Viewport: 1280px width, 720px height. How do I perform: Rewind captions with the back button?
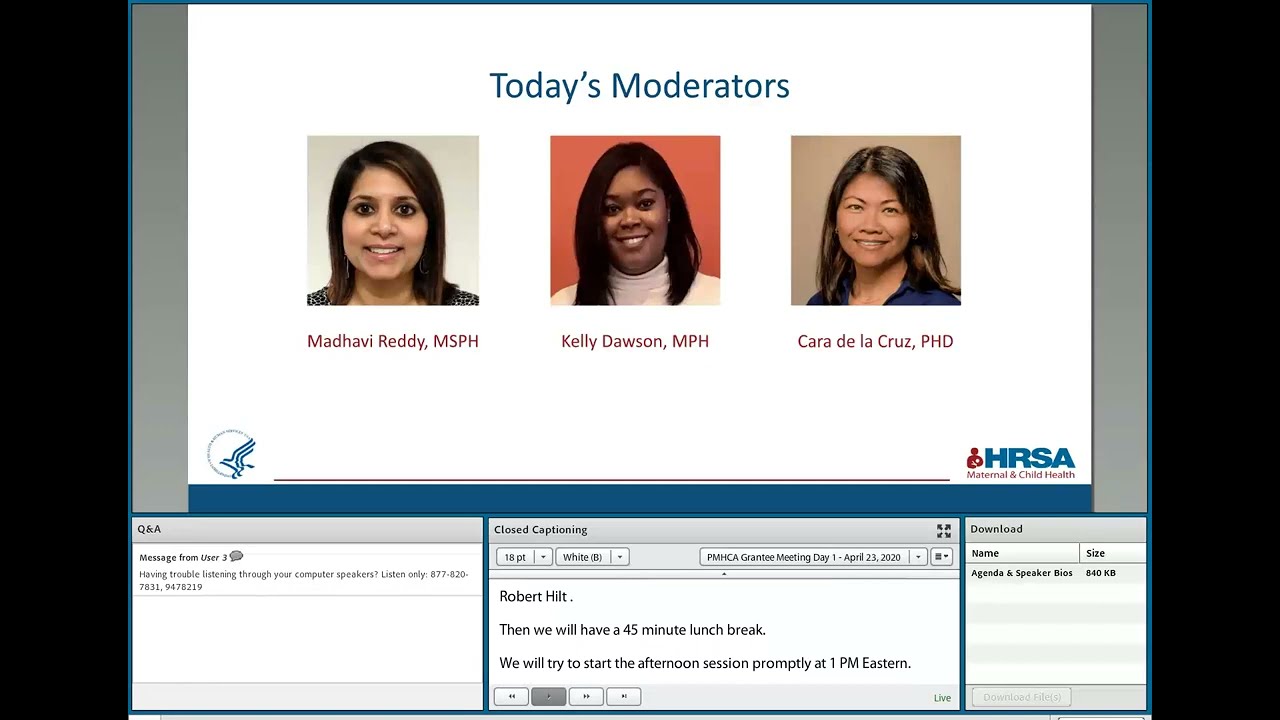pos(511,696)
